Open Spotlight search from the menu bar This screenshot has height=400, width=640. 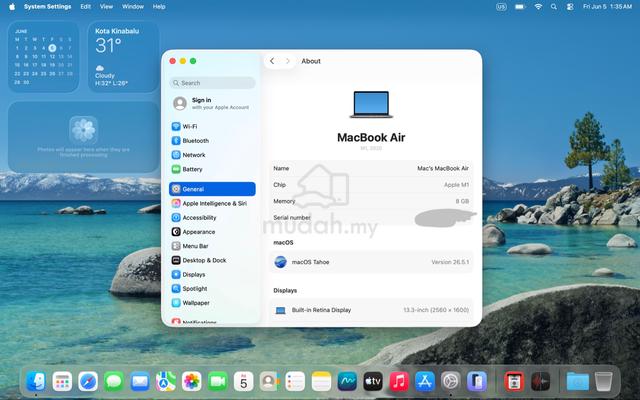[553, 7]
